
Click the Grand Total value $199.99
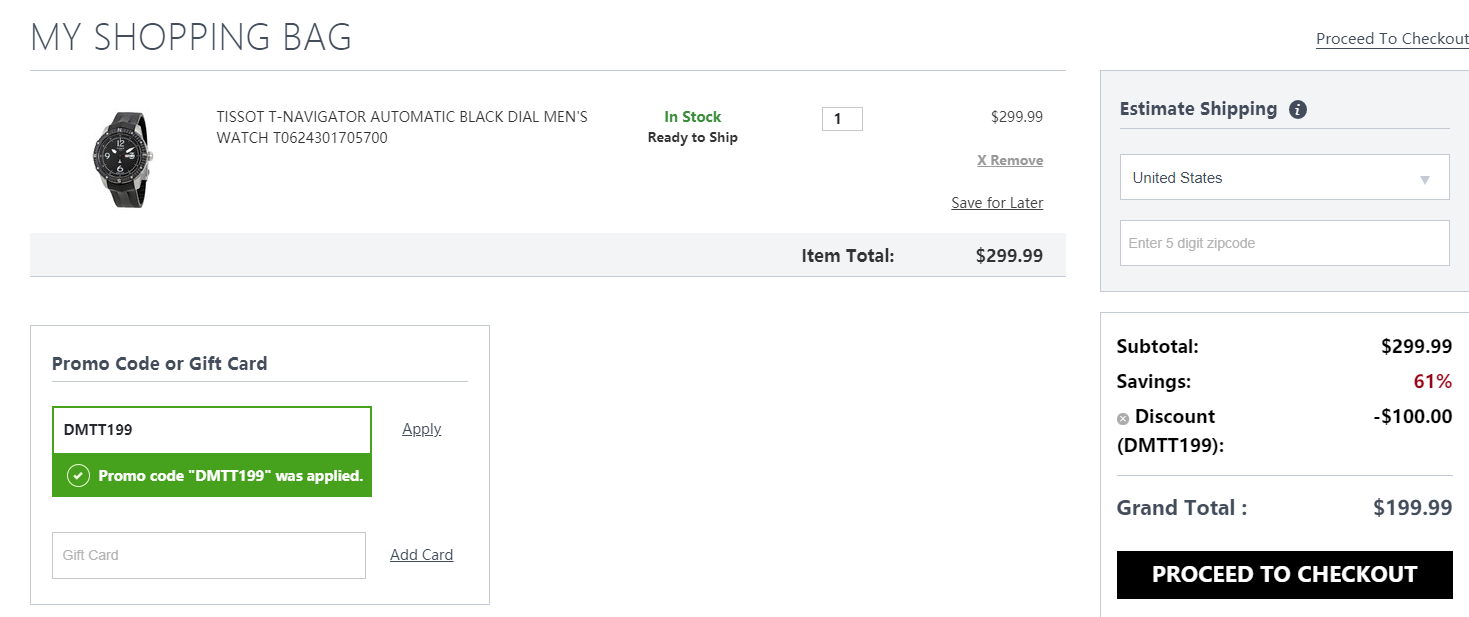point(1412,508)
